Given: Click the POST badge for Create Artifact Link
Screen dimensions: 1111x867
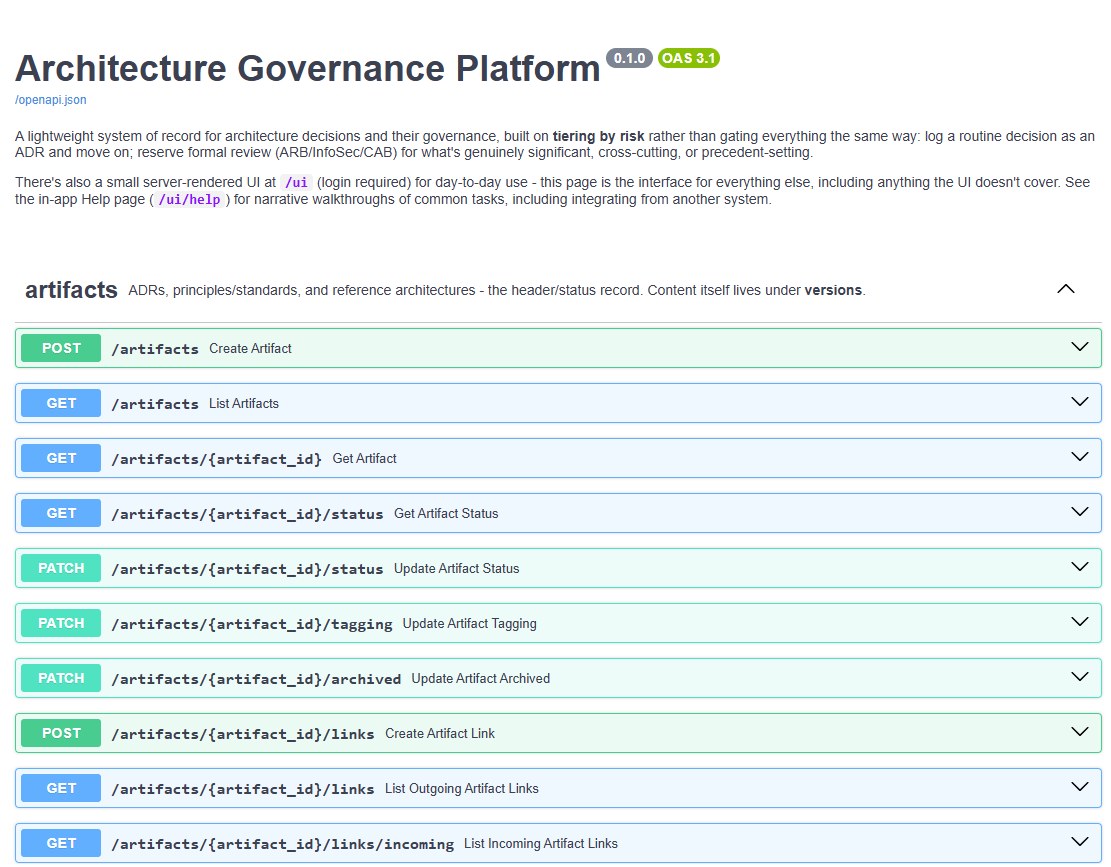Looking at the screenshot, I should pyautogui.click(x=61, y=733).
